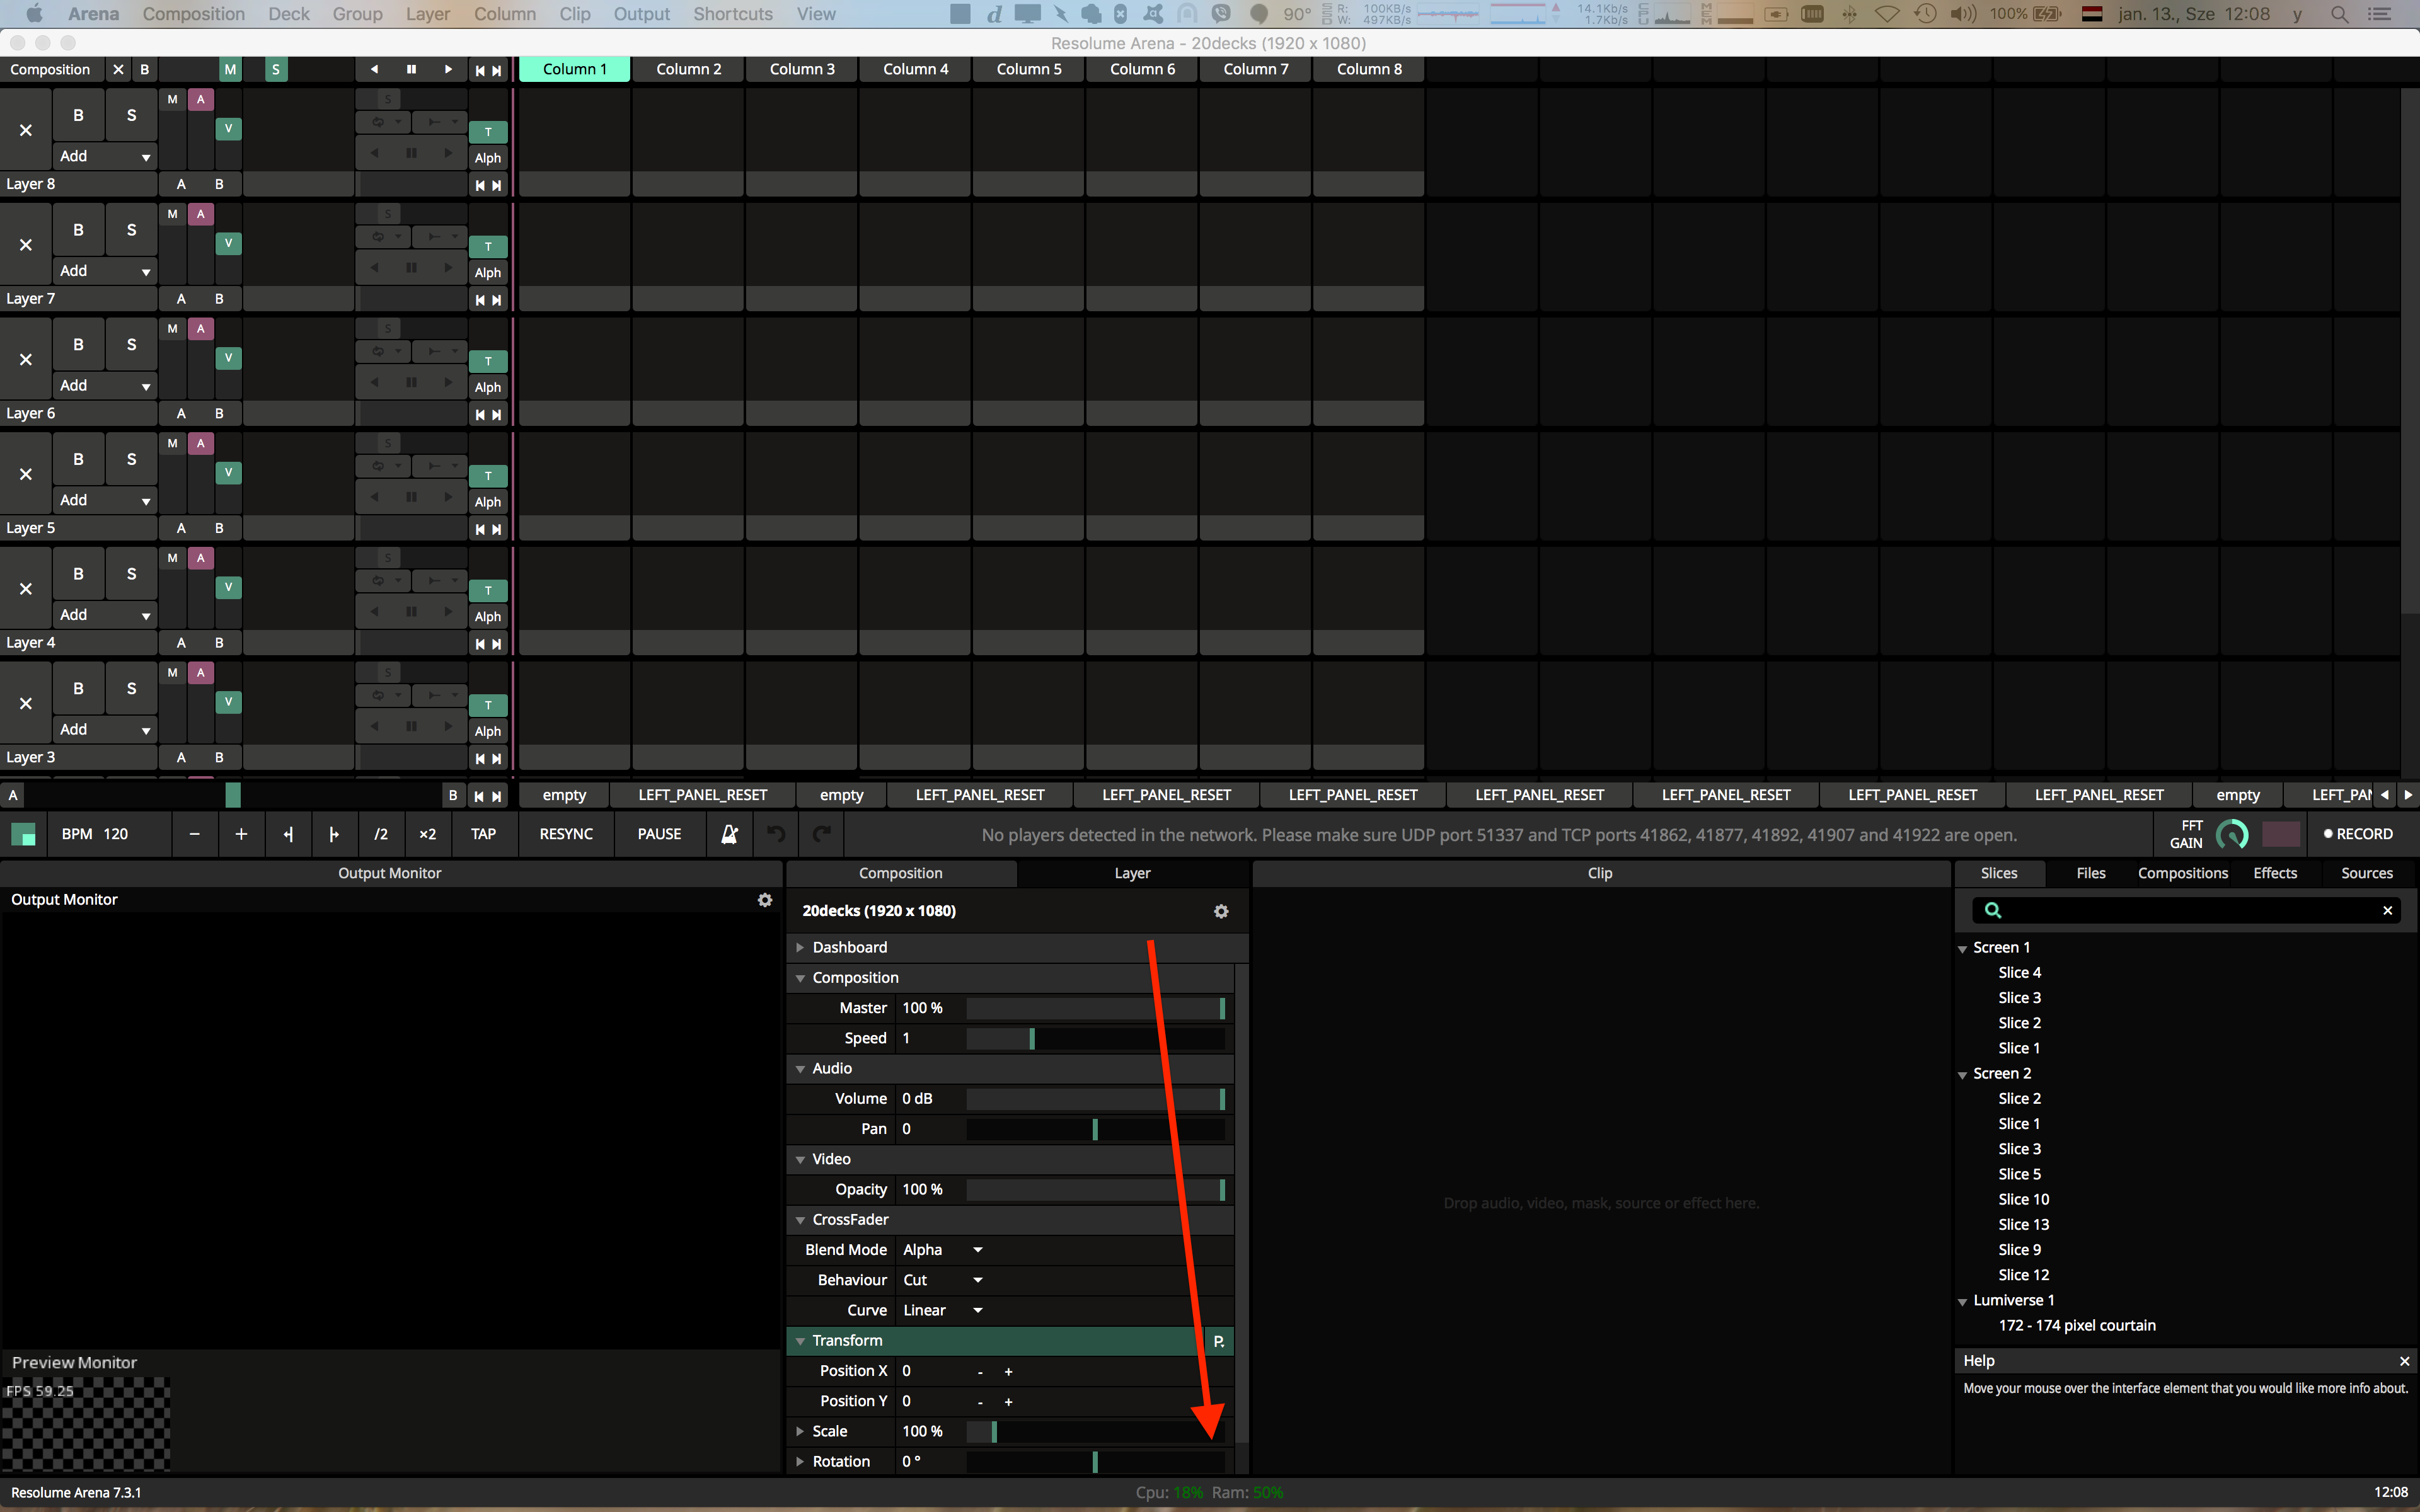This screenshot has height=1512, width=2420.
Task: Click the transform P. preset icon
Action: [1218, 1341]
